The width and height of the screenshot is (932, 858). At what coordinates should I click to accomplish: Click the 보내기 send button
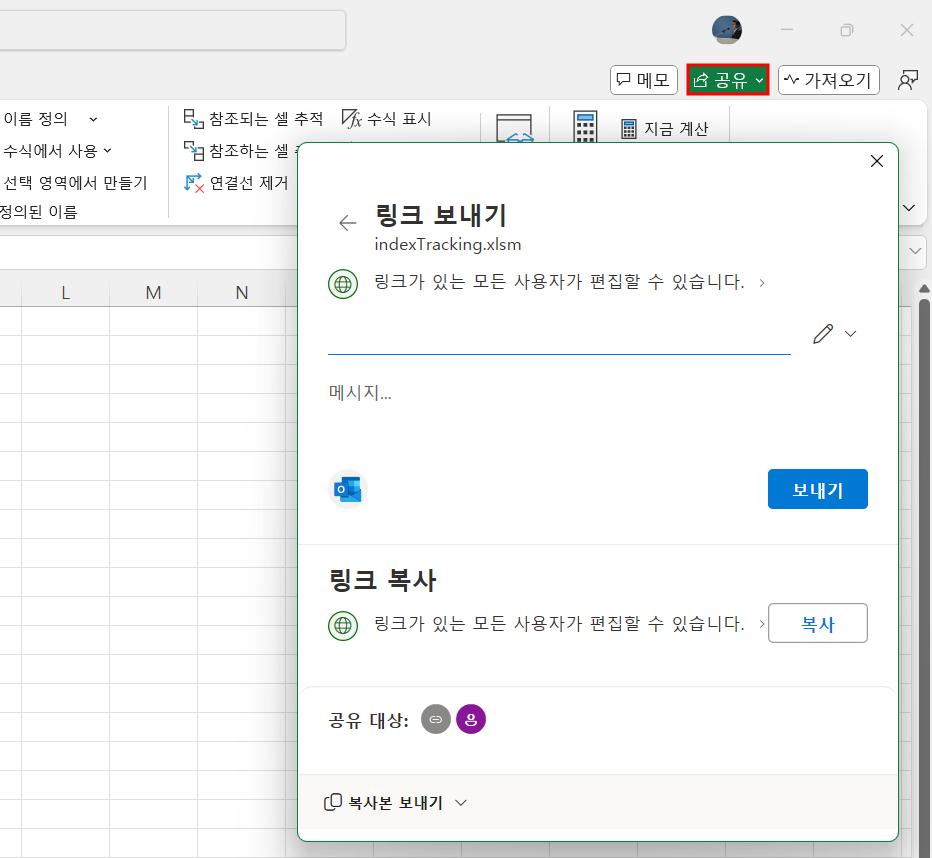point(817,489)
